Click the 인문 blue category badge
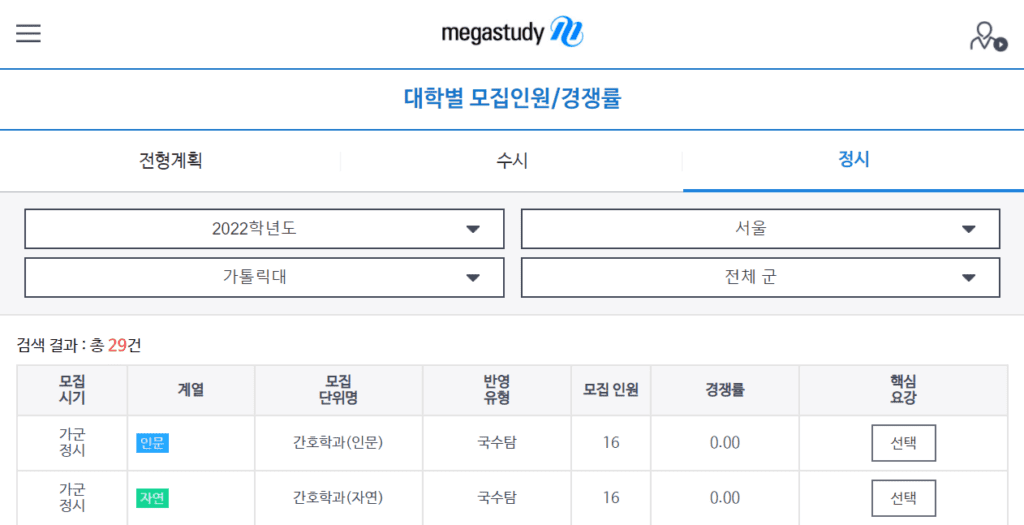Viewport: 1024px width, 525px height. [153, 443]
